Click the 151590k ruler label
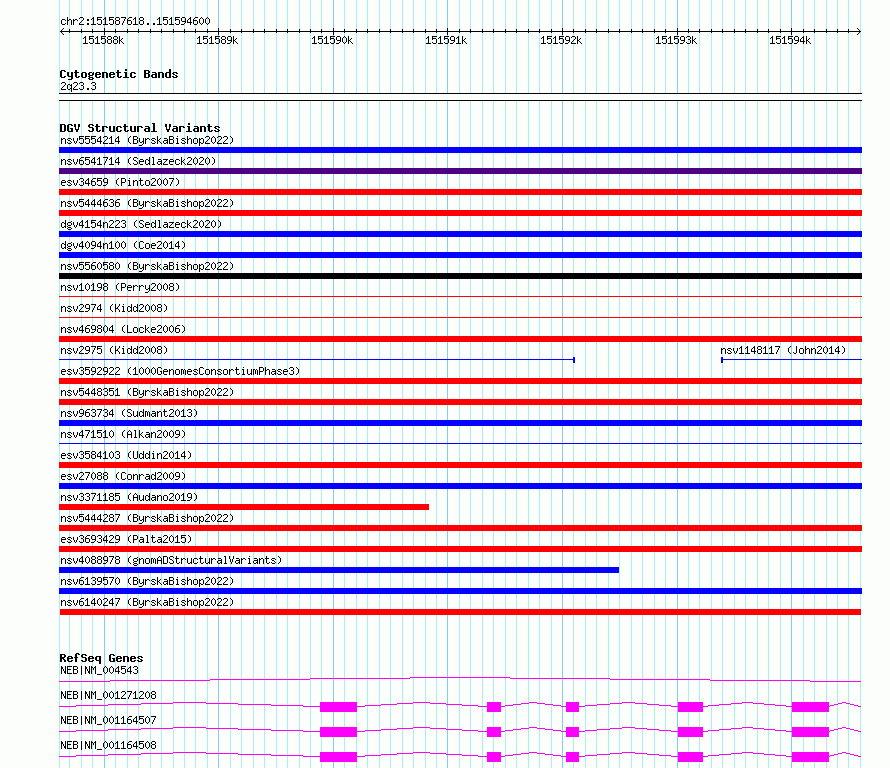The image size is (890, 768). [332, 40]
